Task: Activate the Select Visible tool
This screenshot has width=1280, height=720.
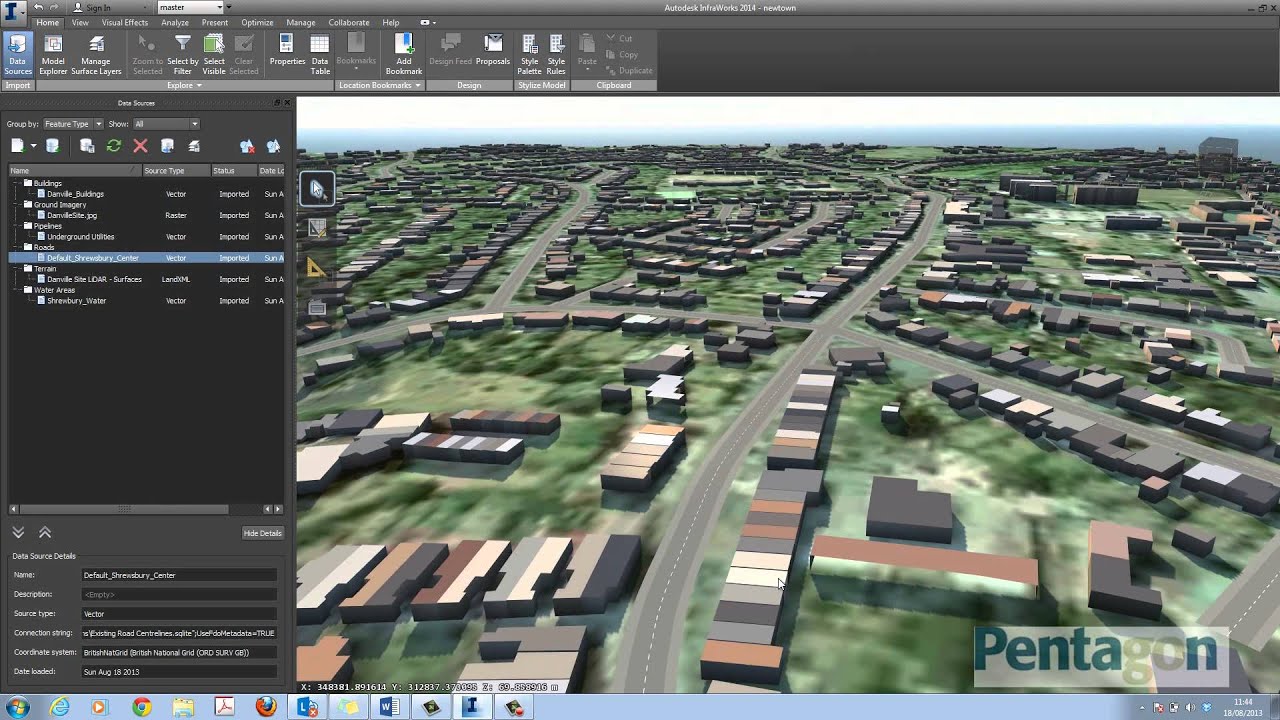Action: click(214, 55)
